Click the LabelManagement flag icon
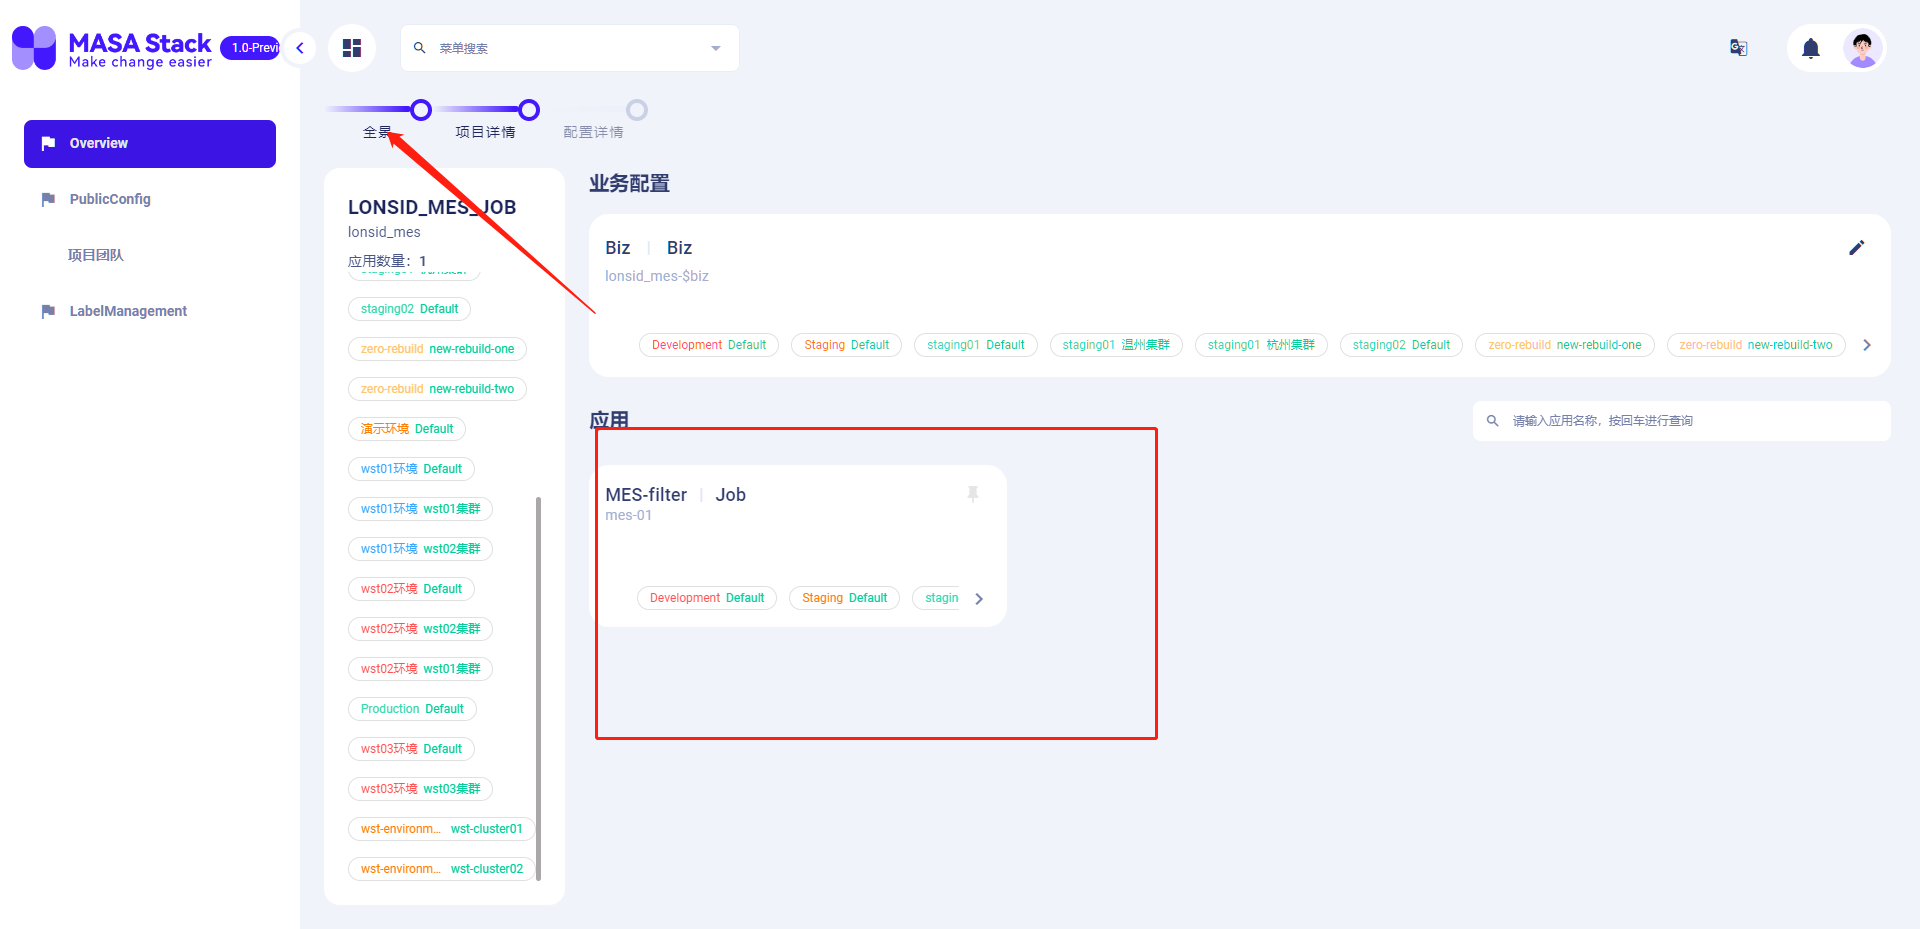The height and width of the screenshot is (929, 1920). pos(48,312)
